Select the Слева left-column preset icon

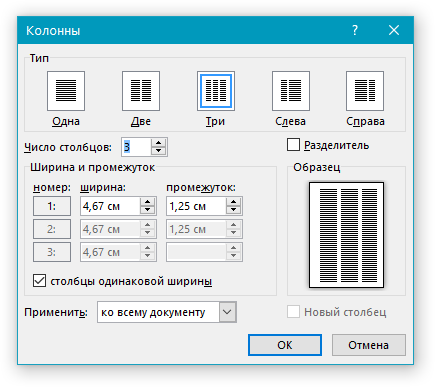[x=291, y=91]
